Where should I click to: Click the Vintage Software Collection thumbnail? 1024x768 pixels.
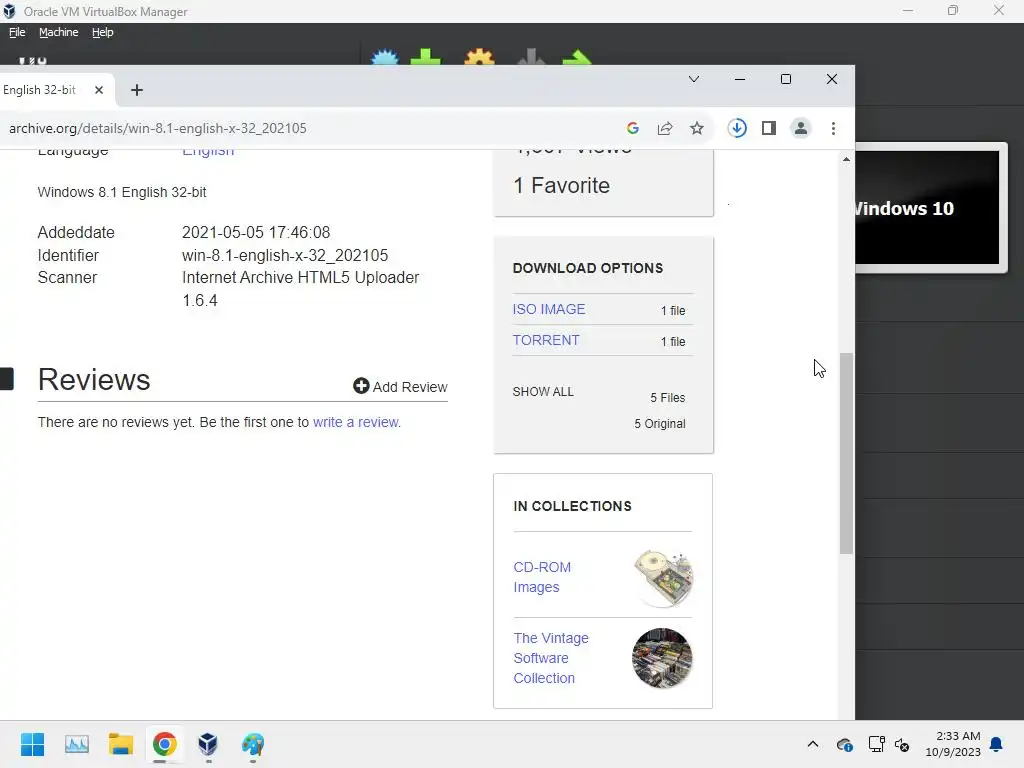click(x=662, y=658)
